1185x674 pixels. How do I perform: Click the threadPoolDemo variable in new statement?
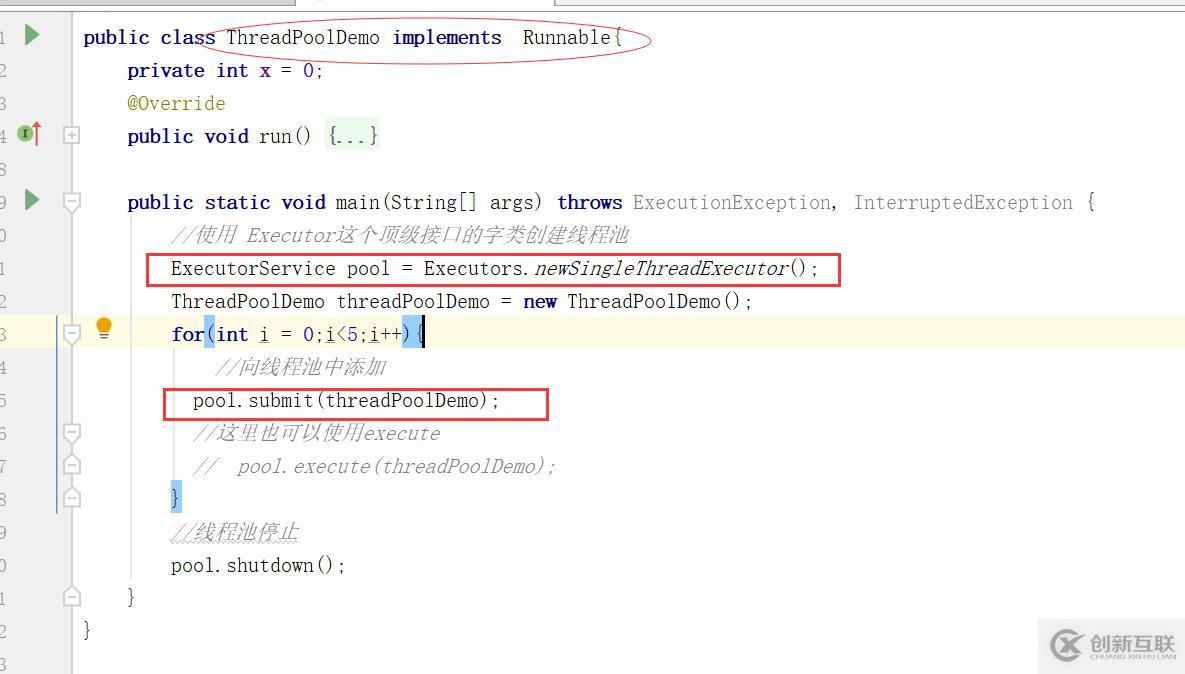(x=413, y=301)
